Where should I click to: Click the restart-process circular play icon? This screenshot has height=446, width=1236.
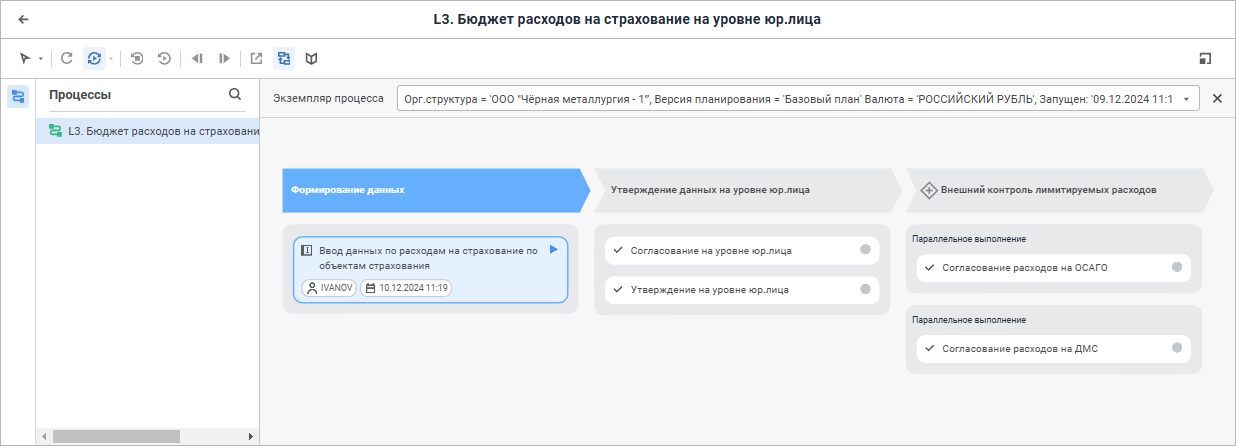[x=164, y=59]
